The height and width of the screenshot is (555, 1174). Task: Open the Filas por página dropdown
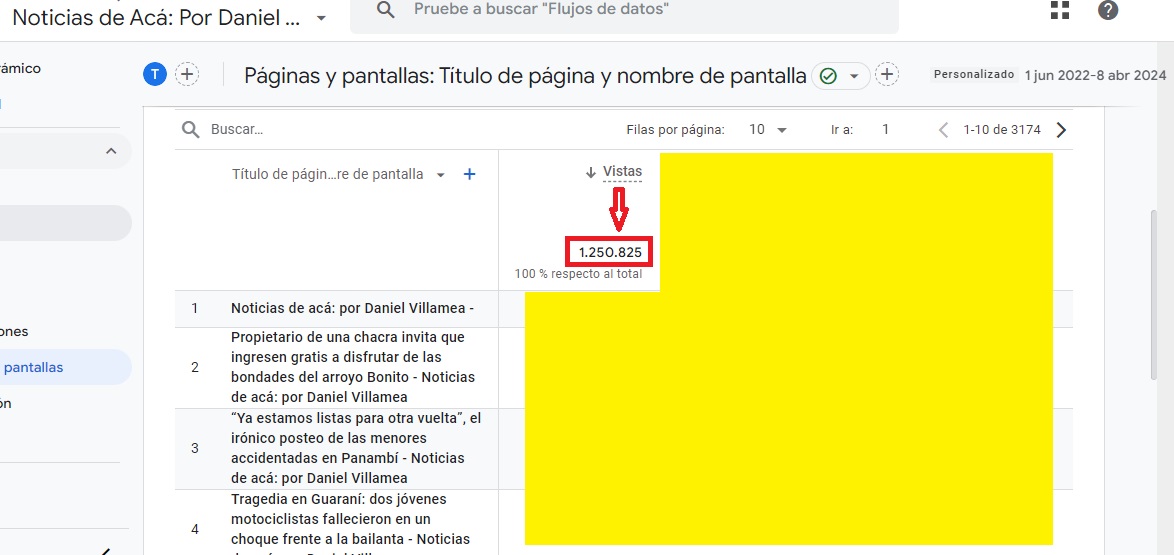[769, 130]
